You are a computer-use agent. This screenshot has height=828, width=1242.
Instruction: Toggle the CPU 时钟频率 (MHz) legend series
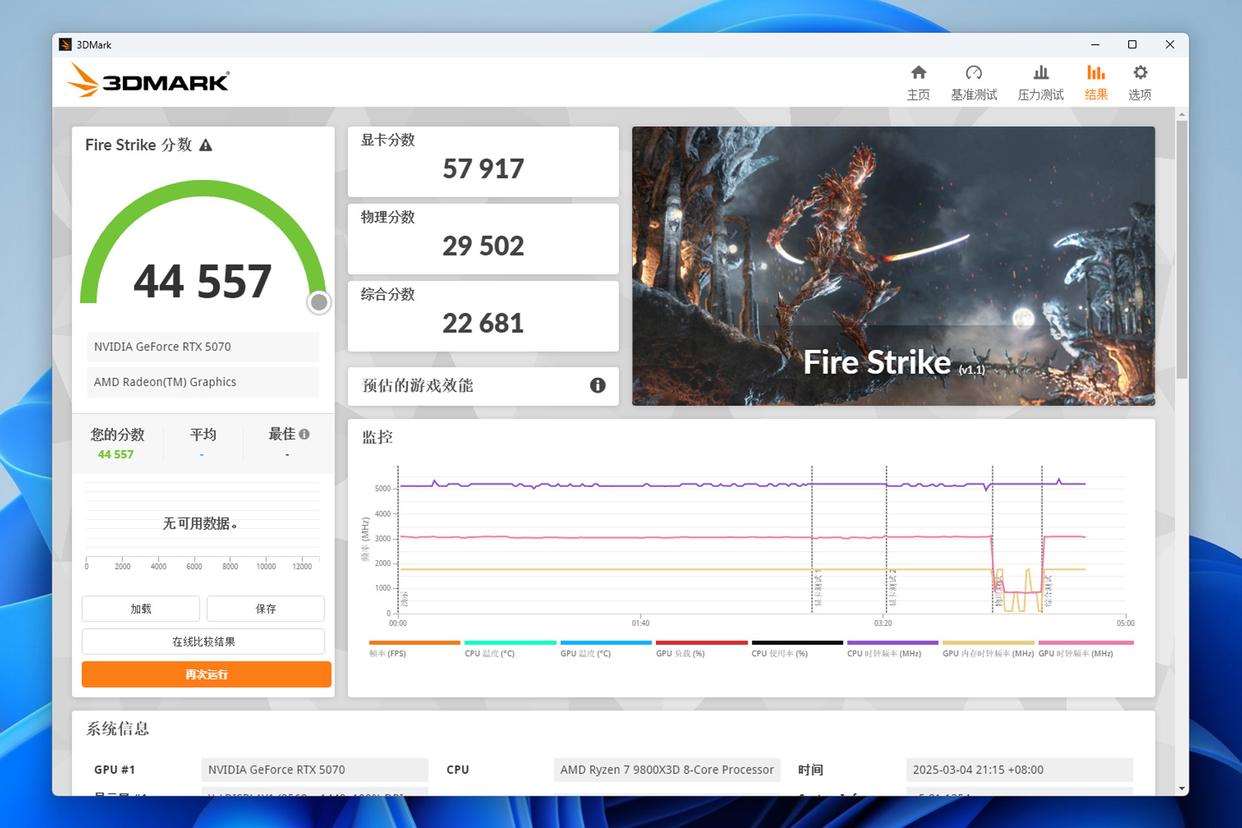(892, 649)
